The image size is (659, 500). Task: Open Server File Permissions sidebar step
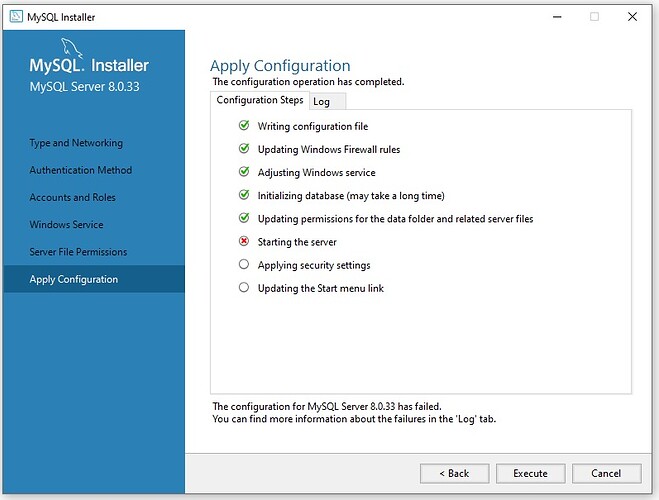(78, 252)
